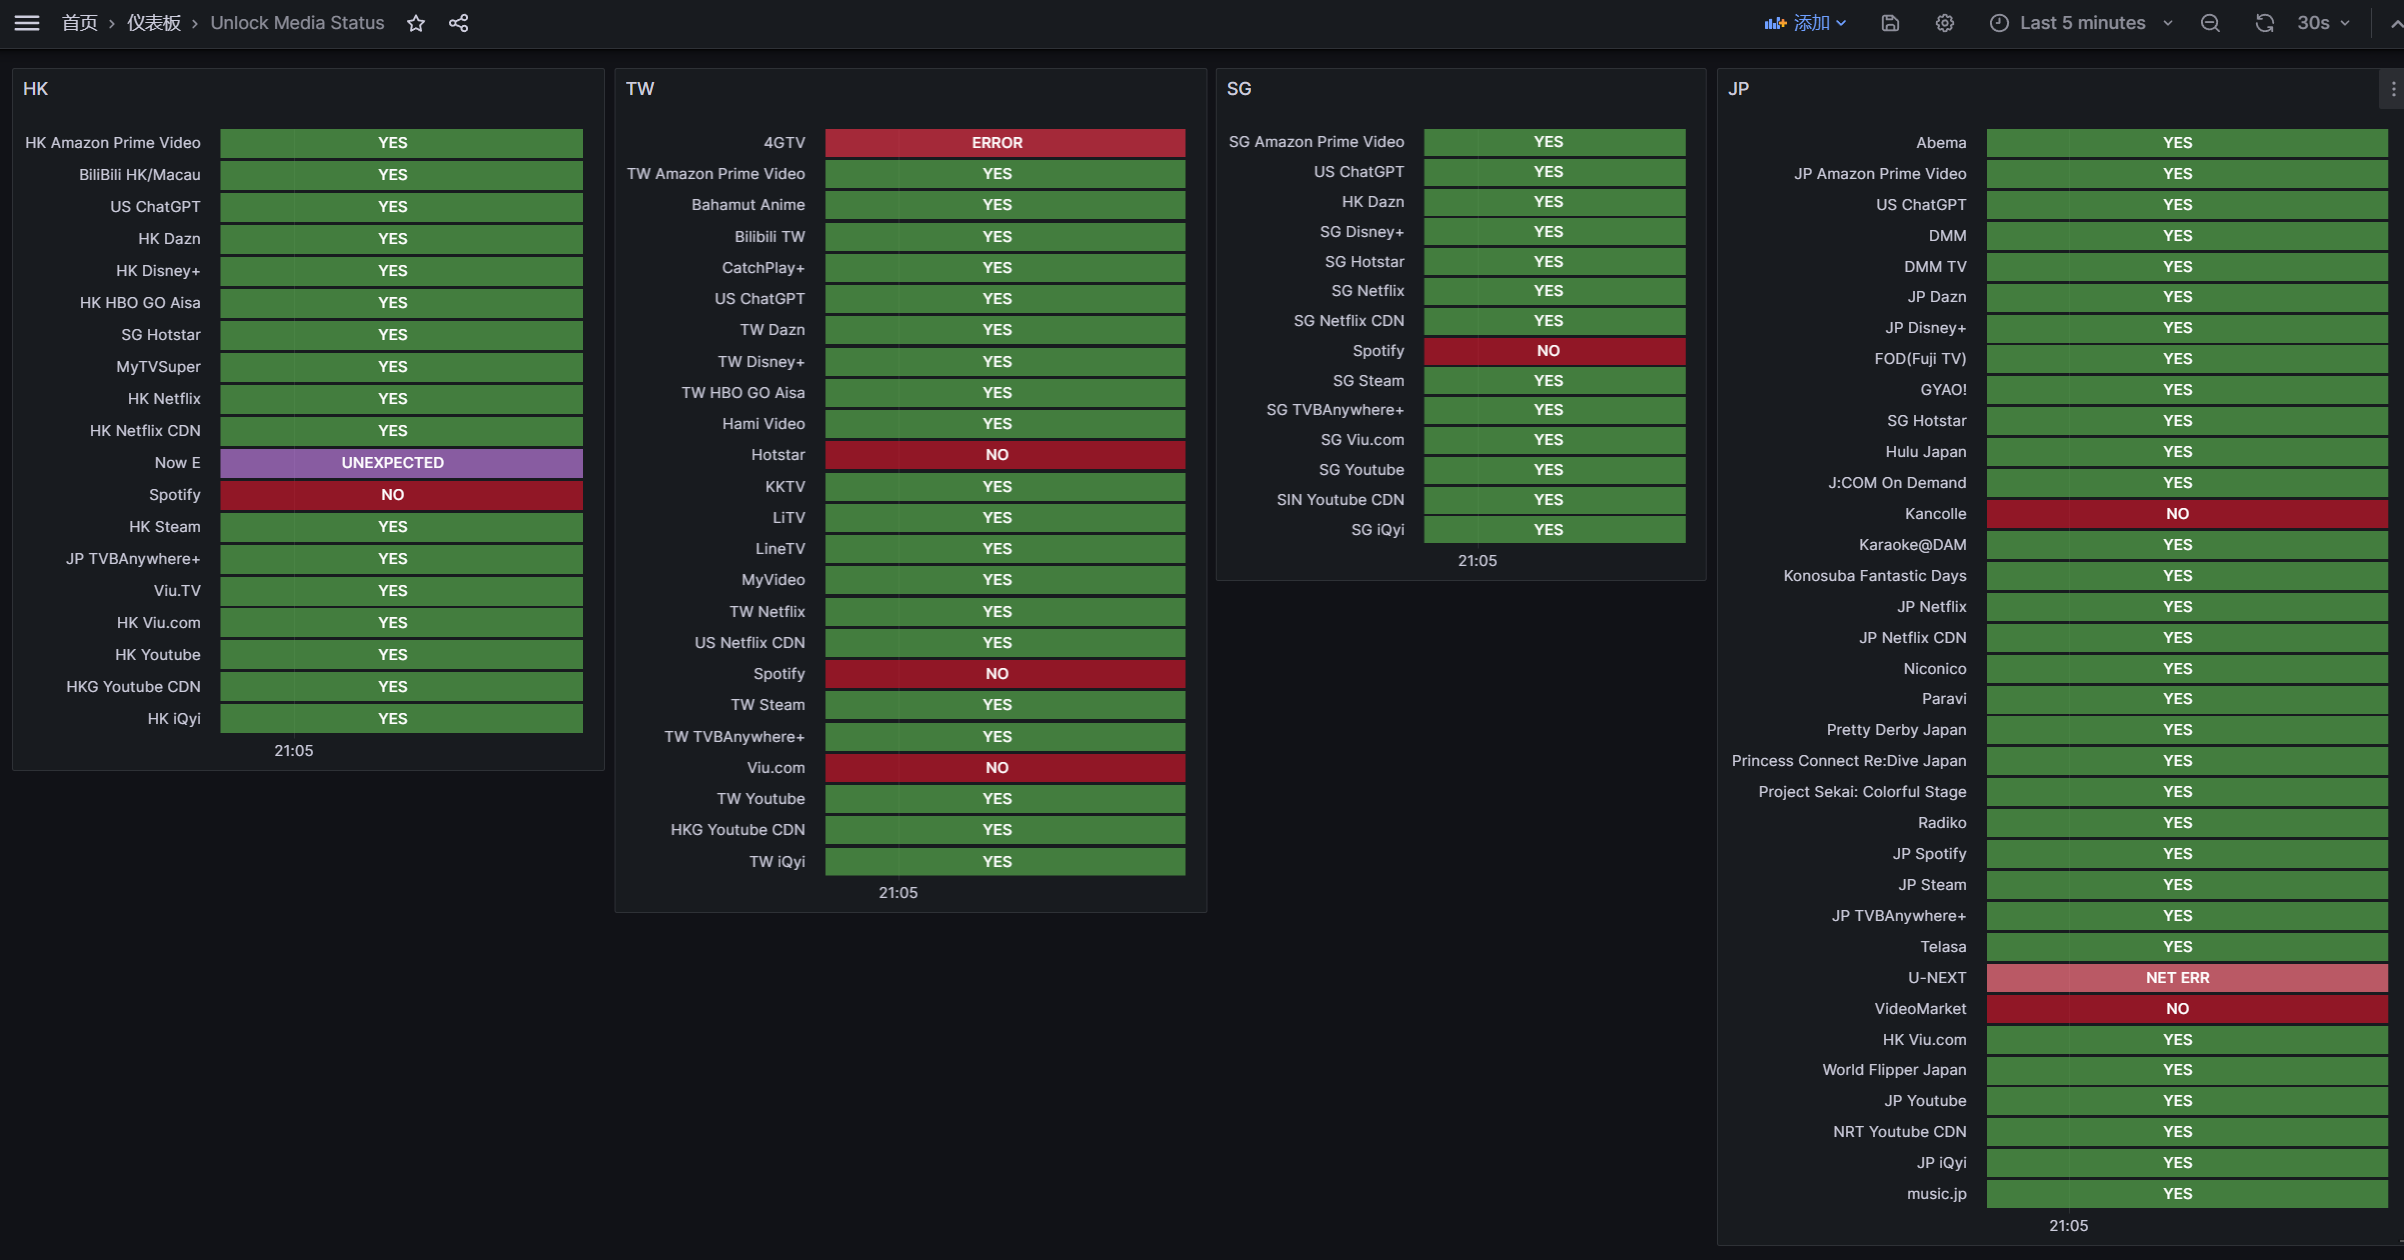The width and height of the screenshot is (2404, 1260).
Task: Click the save dashboard icon
Action: (1890, 23)
